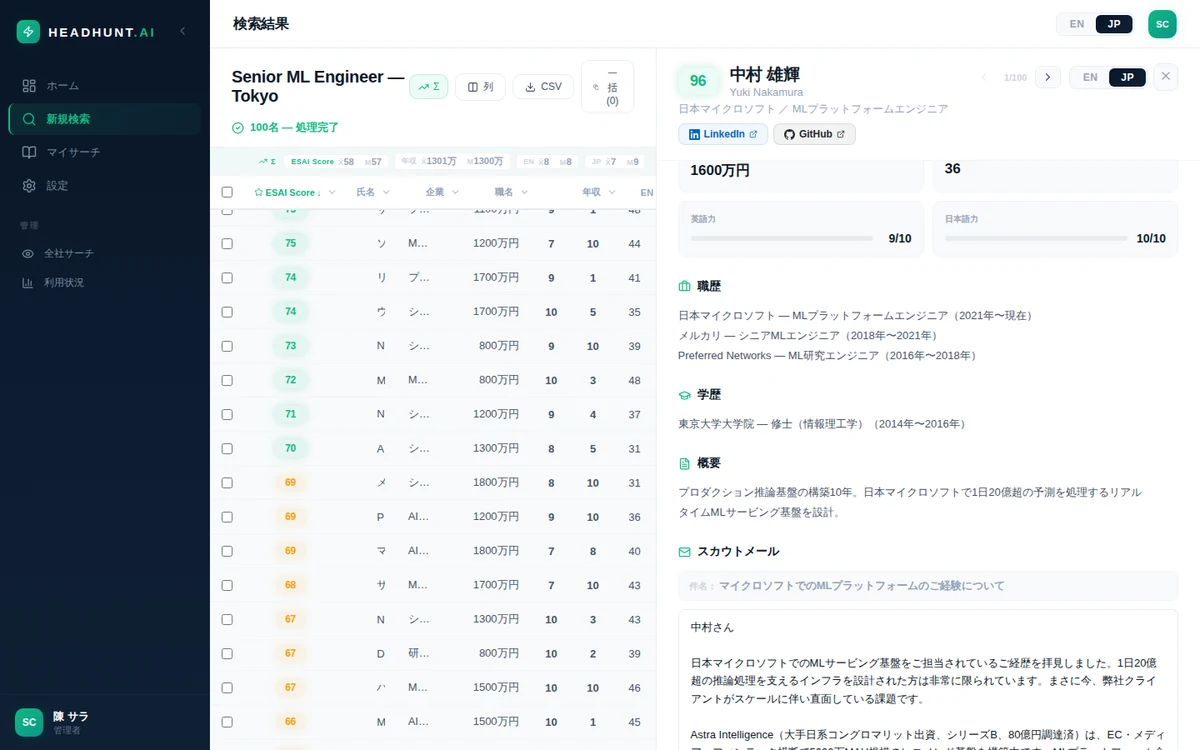This screenshot has width=1200, height=750.
Task: Select 新規検索 in the sidebar menu
Action: coord(68,119)
